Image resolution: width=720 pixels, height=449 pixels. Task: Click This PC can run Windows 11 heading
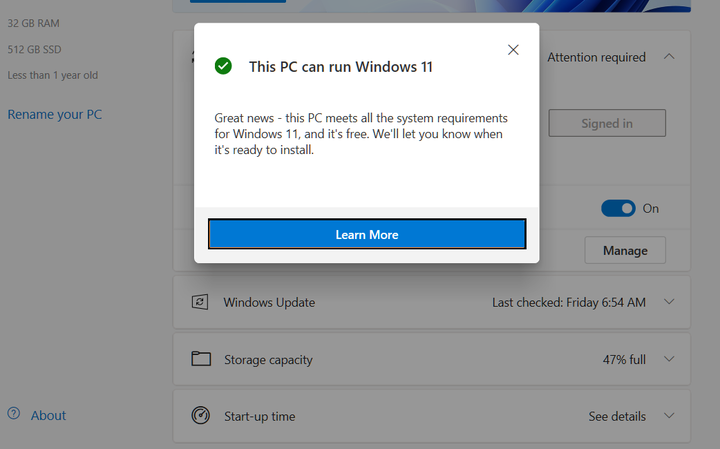click(341, 67)
